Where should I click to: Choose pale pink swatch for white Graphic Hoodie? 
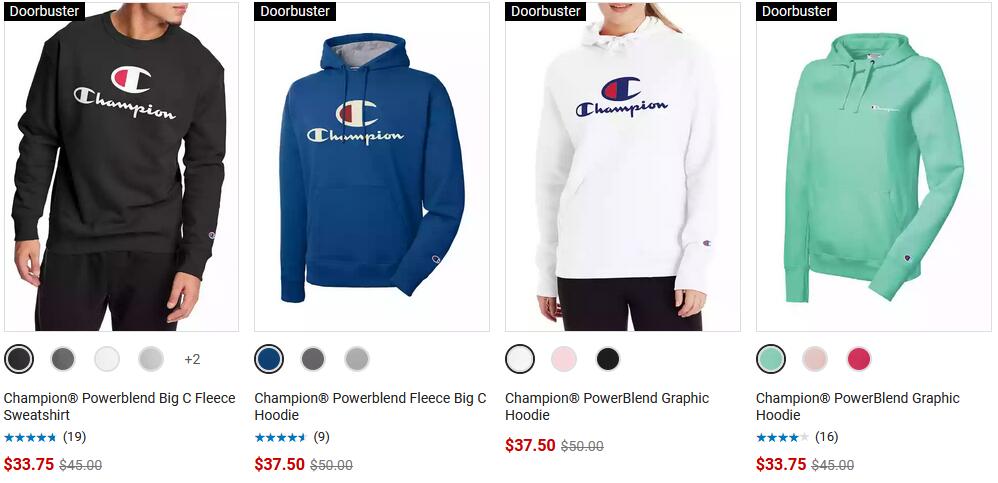(564, 359)
